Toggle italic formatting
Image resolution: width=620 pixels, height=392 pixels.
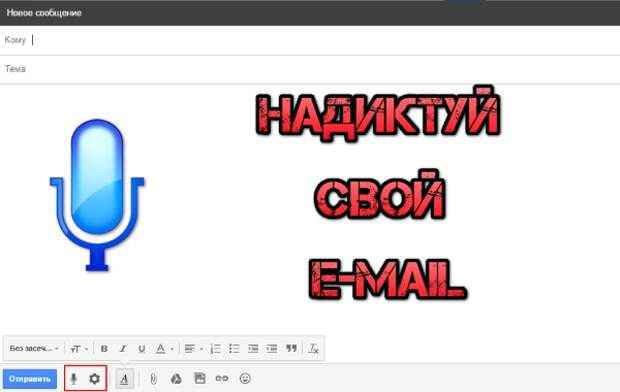click(123, 349)
